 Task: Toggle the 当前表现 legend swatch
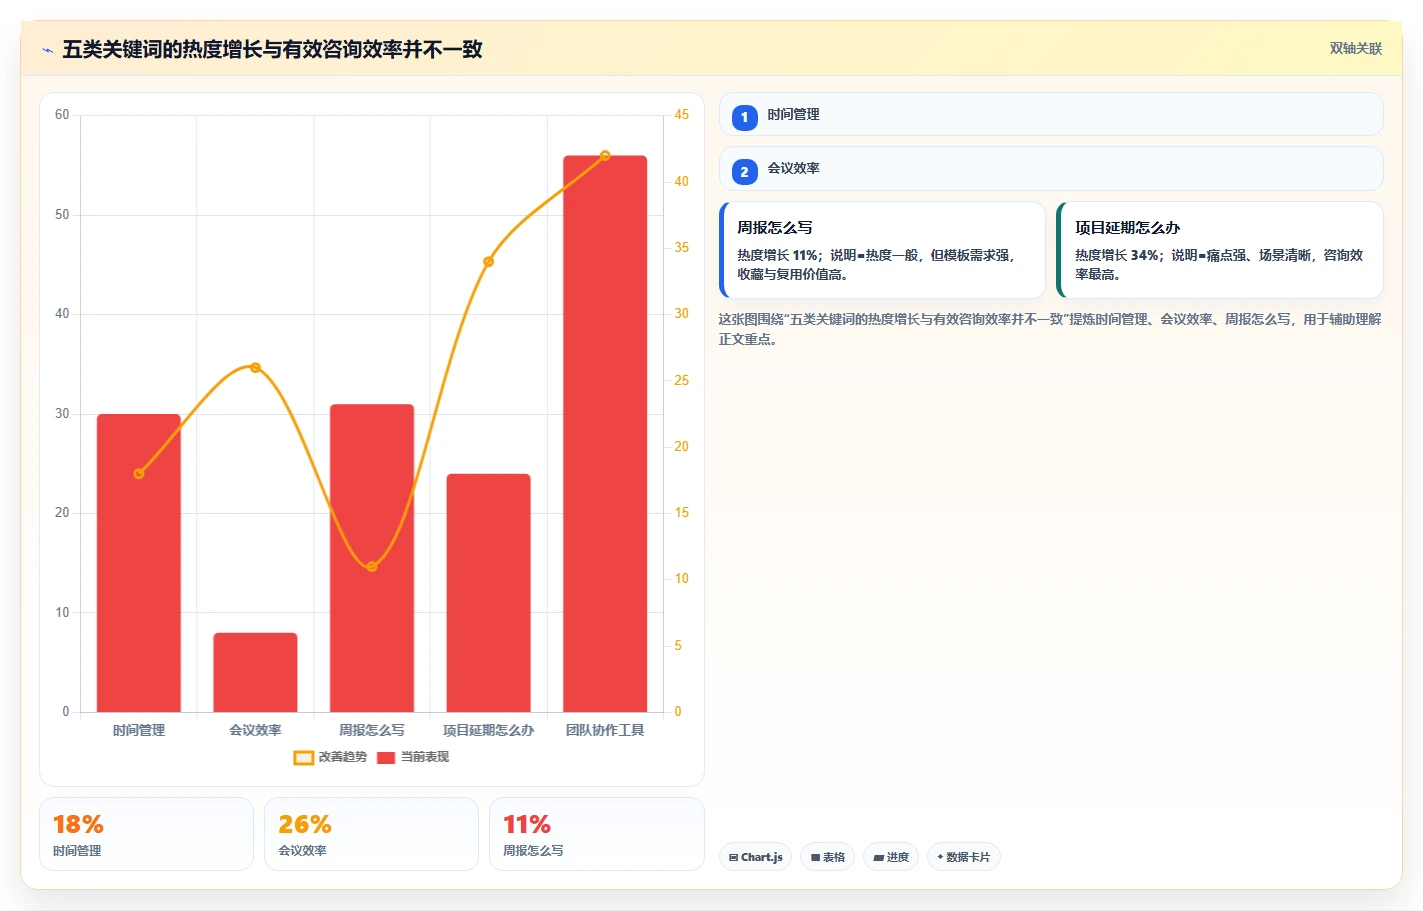click(x=386, y=758)
